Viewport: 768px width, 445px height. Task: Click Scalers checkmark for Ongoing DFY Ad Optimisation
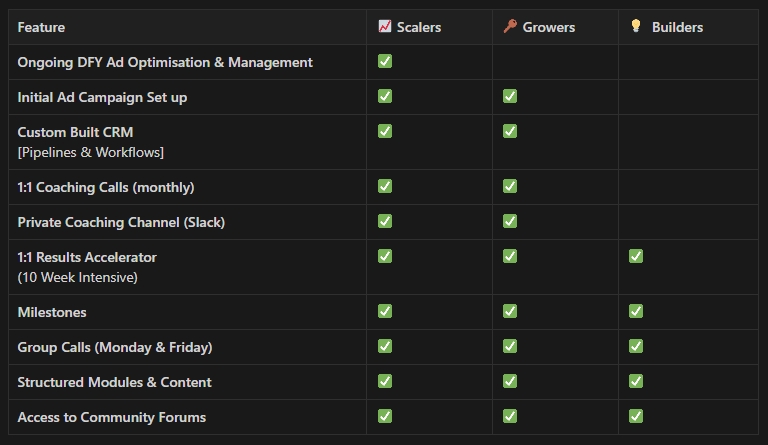385,61
